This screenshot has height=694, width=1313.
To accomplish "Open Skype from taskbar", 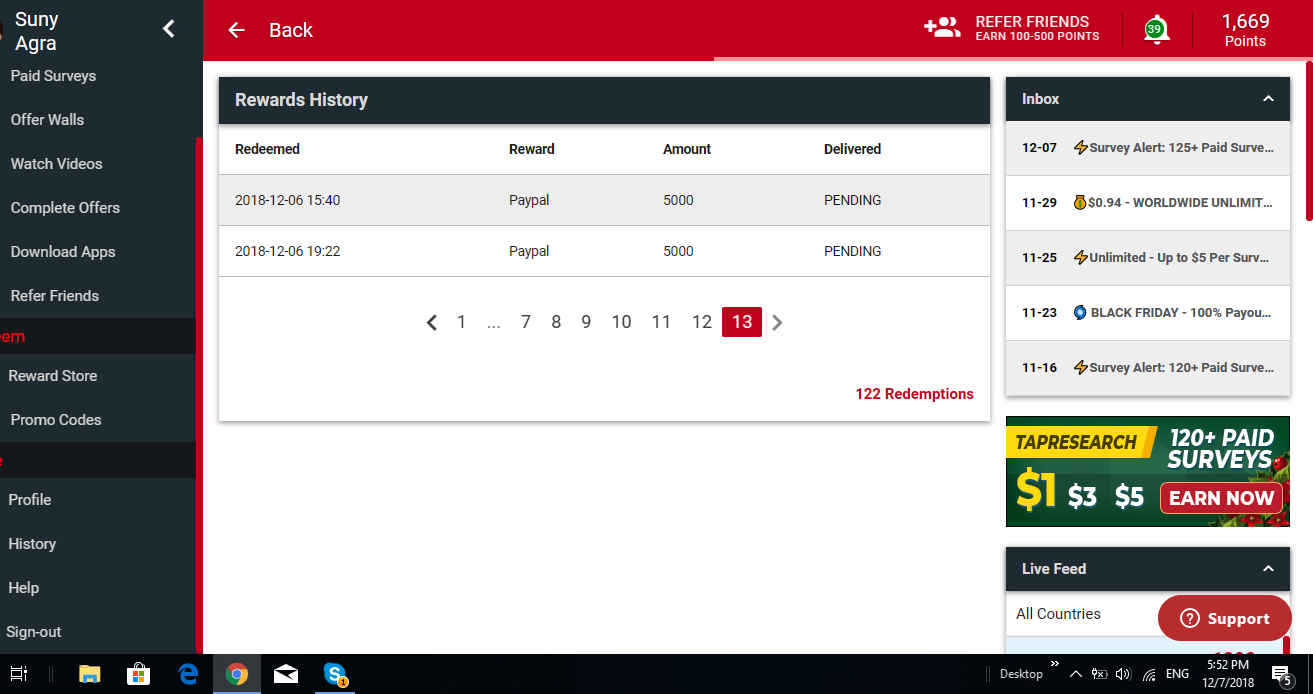I will 335,674.
